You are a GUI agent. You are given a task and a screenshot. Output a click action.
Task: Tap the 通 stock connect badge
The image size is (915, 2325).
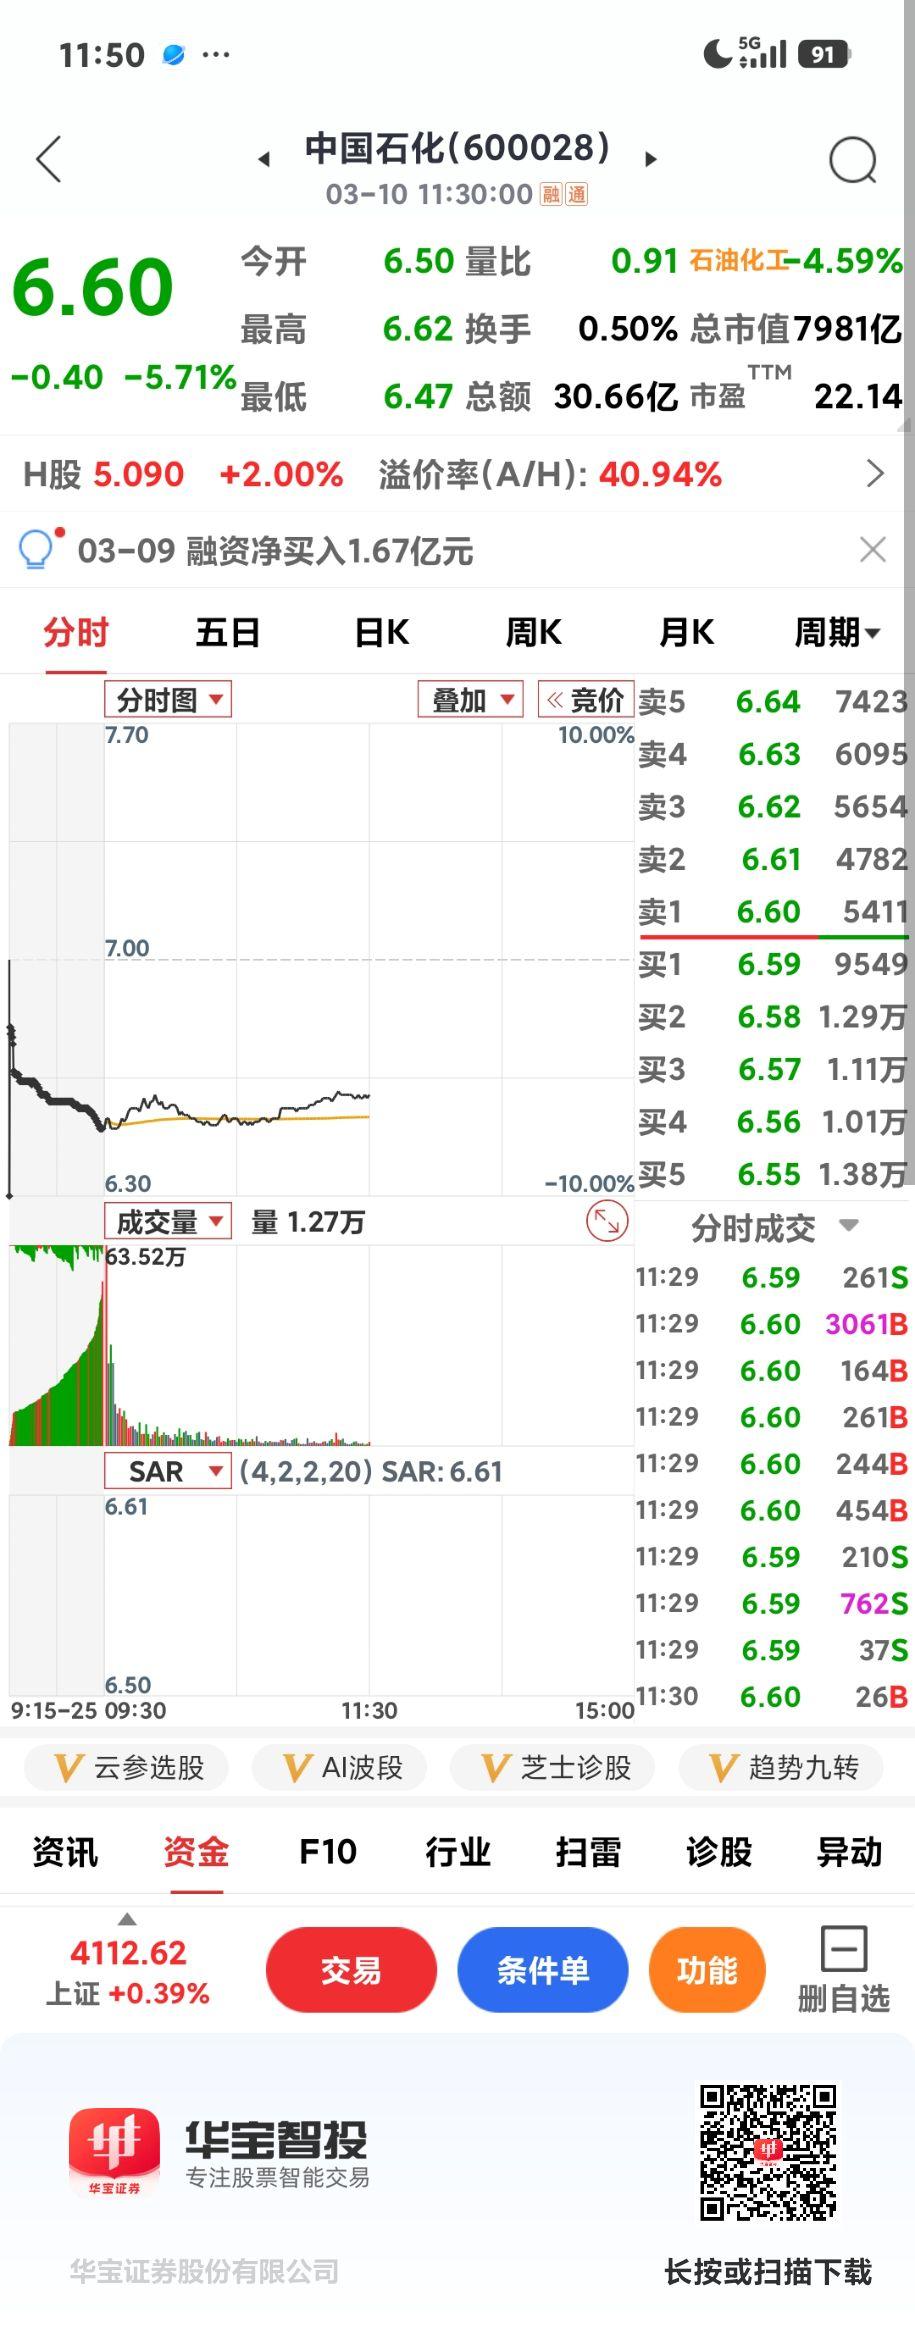(x=577, y=194)
